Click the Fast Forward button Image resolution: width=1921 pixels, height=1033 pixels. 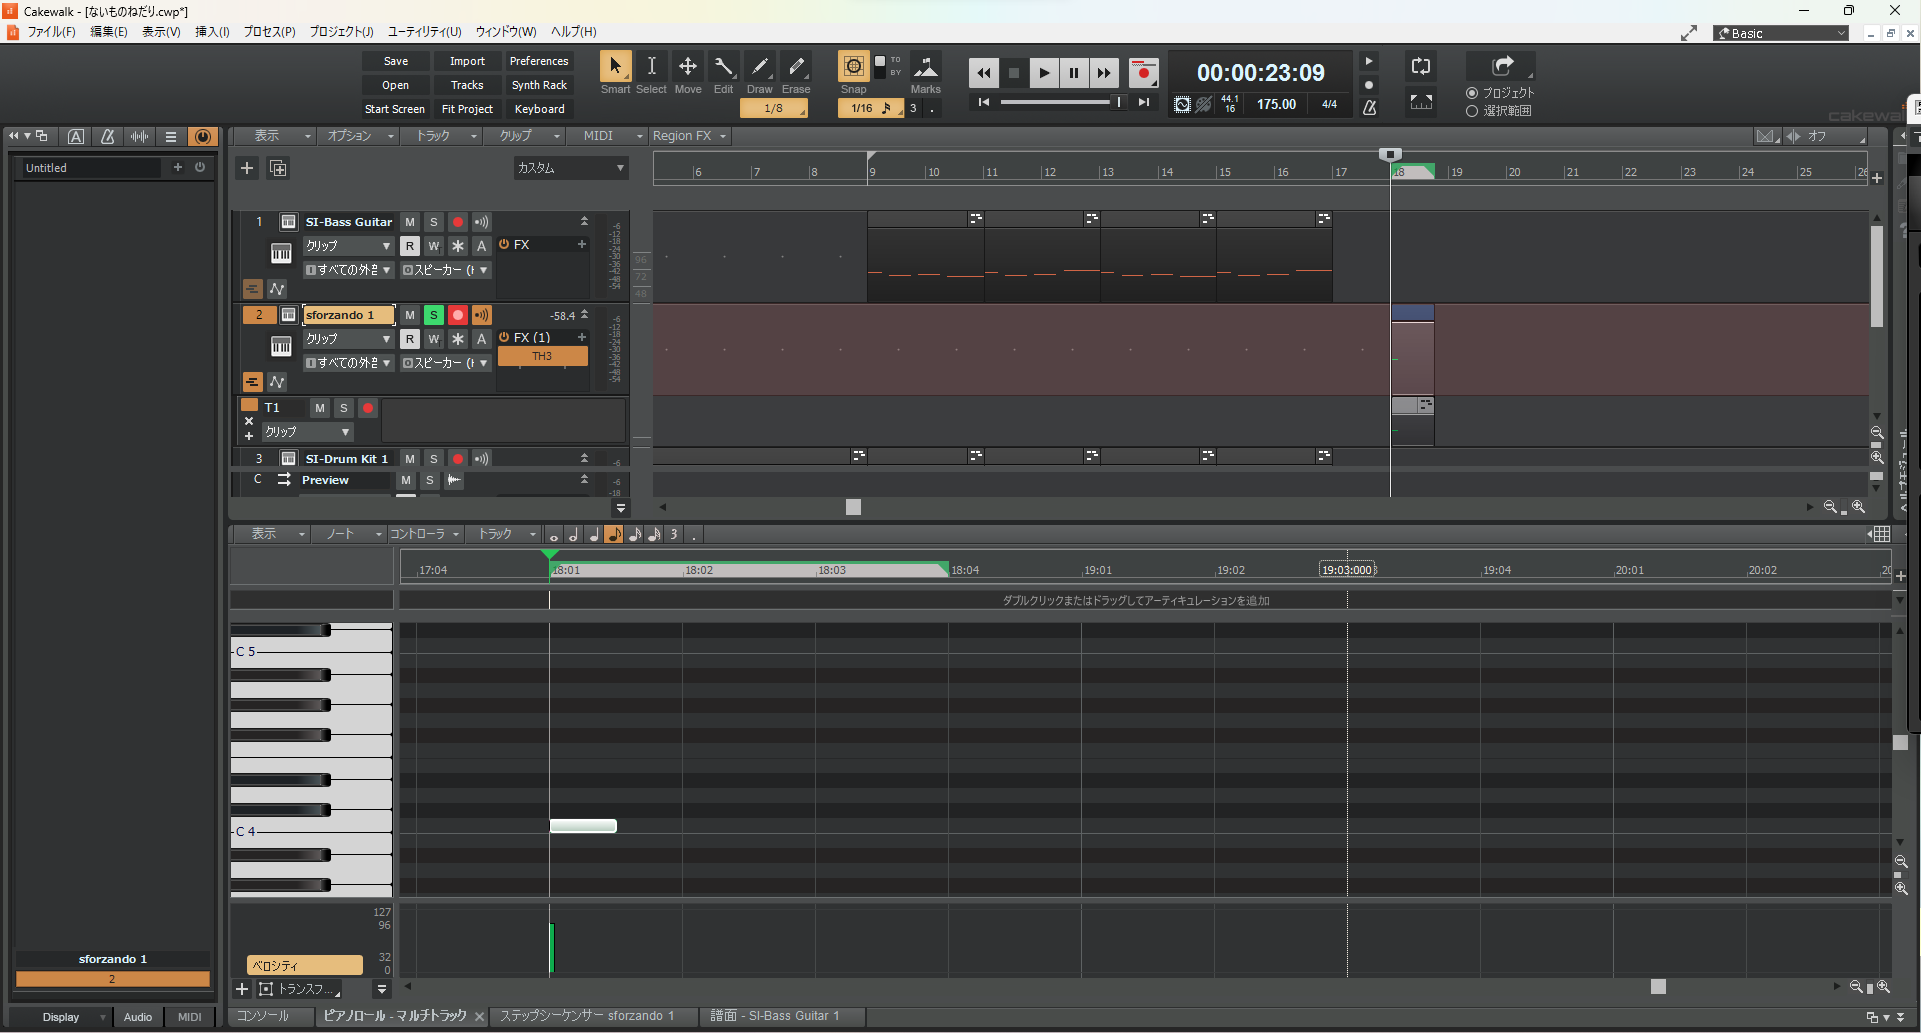click(x=1104, y=73)
